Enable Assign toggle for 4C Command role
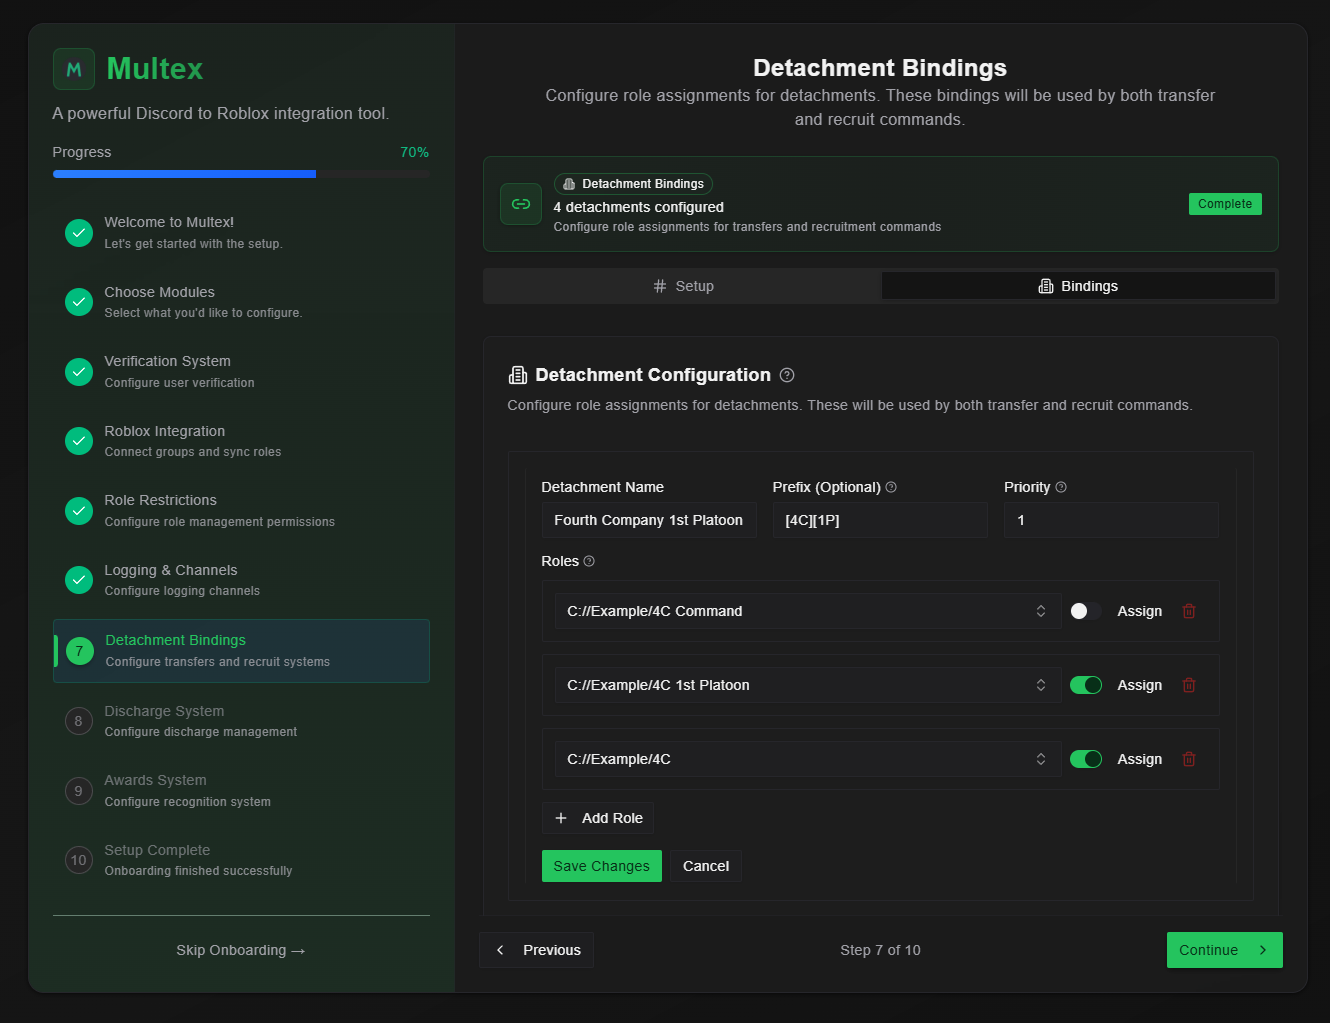 click(1086, 611)
